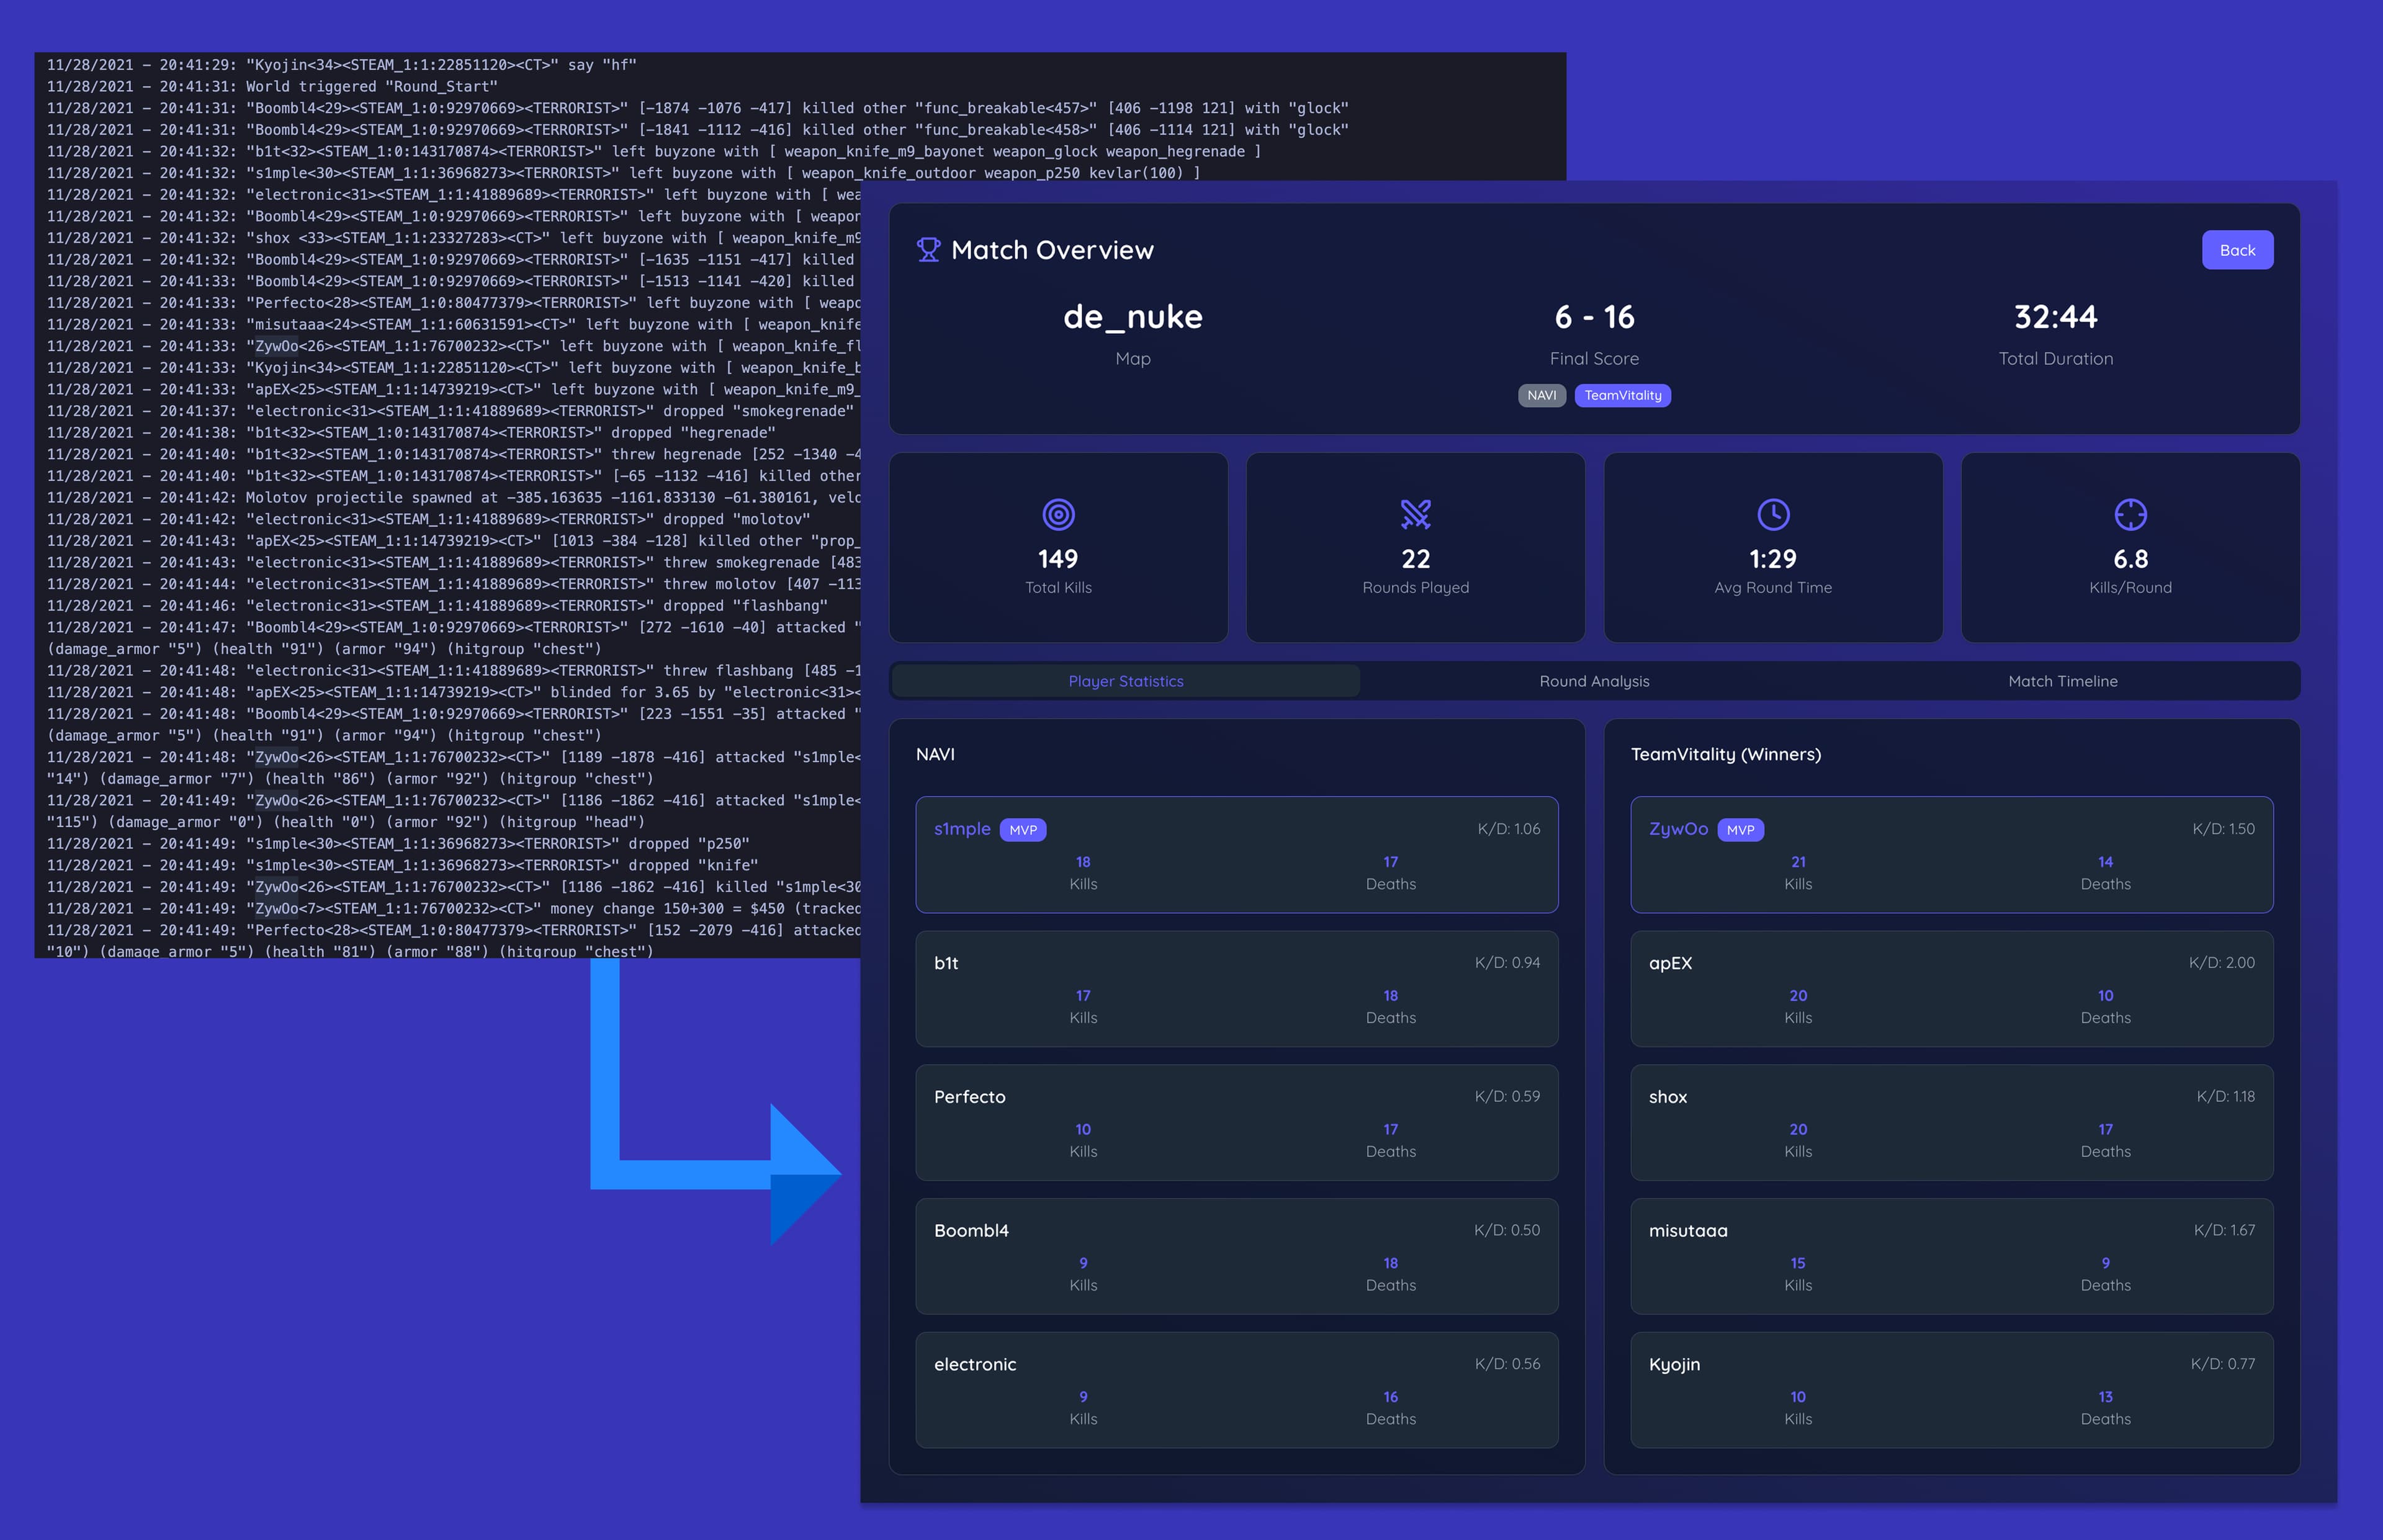Click the 6 - 16 final score

pyautogui.click(x=1594, y=317)
